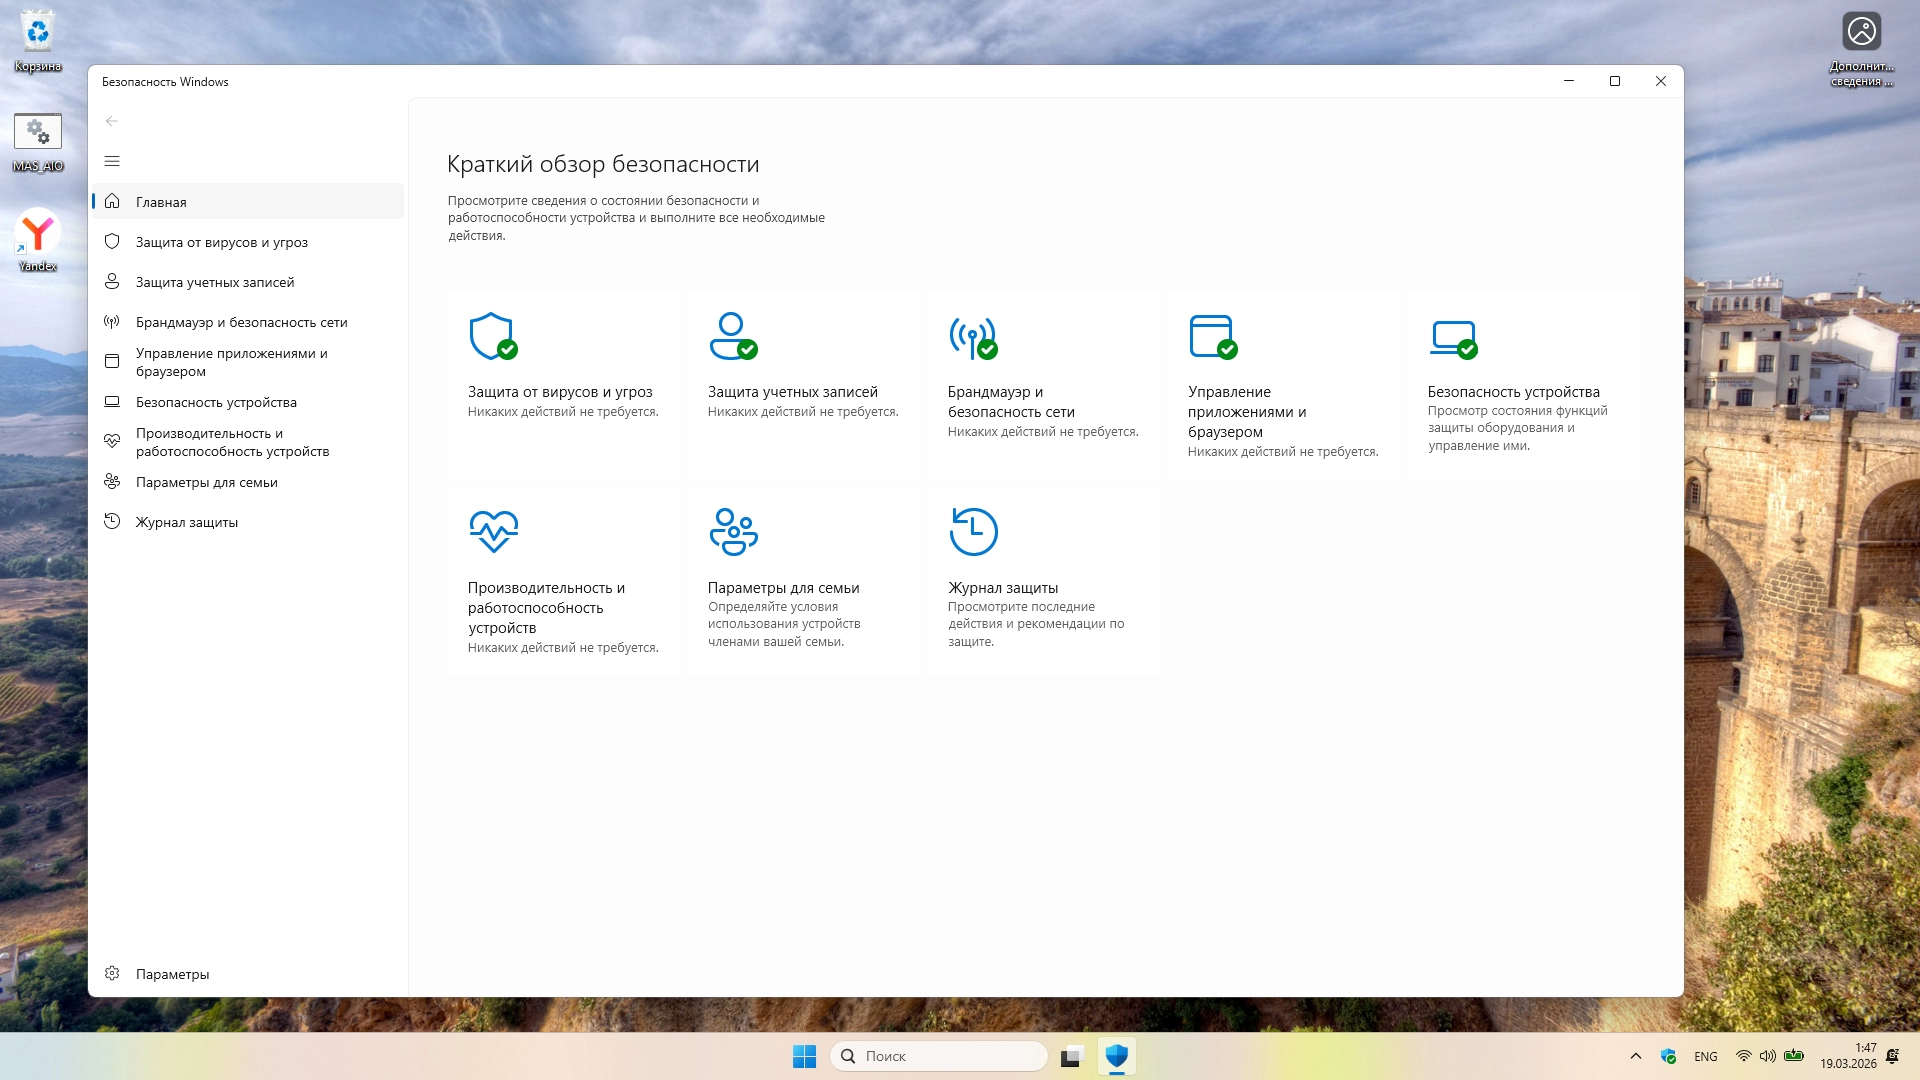1920x1080 pixels.
Task: Select 'Безопасность устройства' in the sidebar
Action: pos(216,402)
